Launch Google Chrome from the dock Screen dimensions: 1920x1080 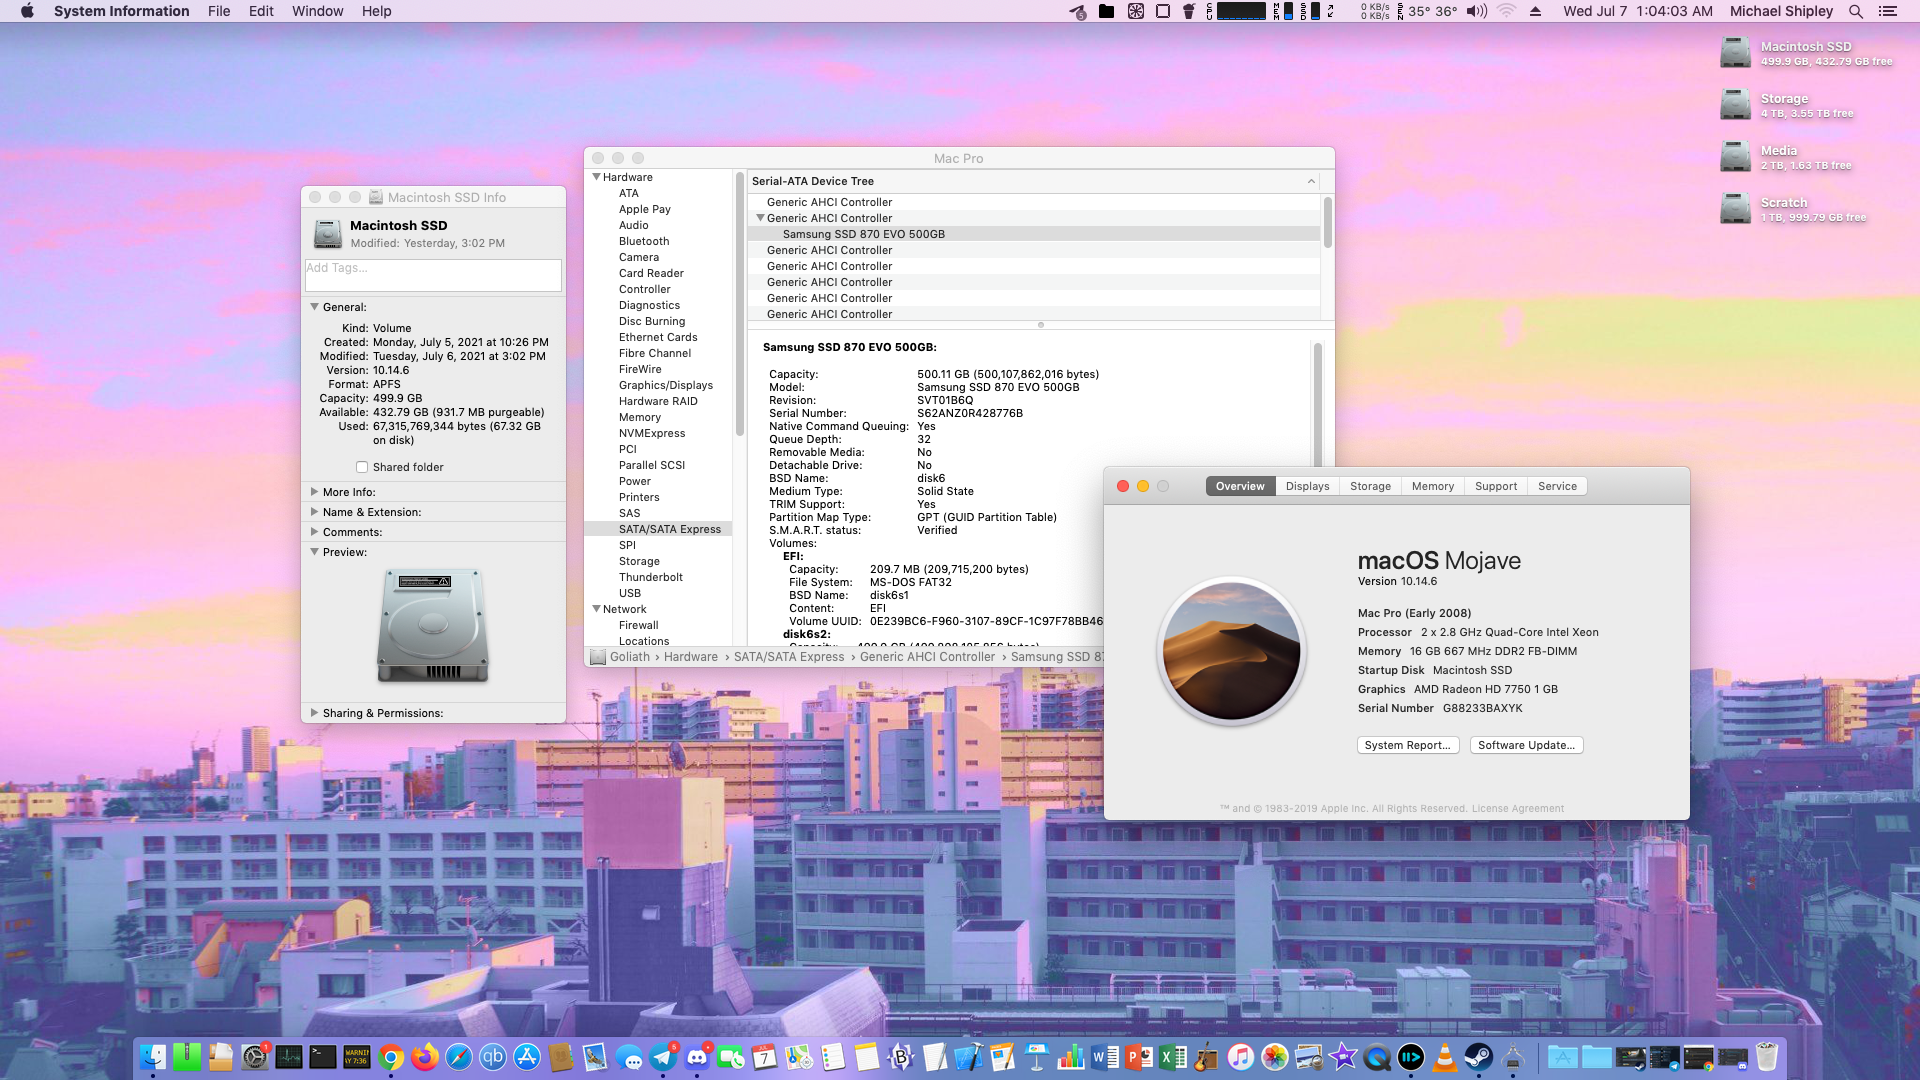[x=391, y=1057]
